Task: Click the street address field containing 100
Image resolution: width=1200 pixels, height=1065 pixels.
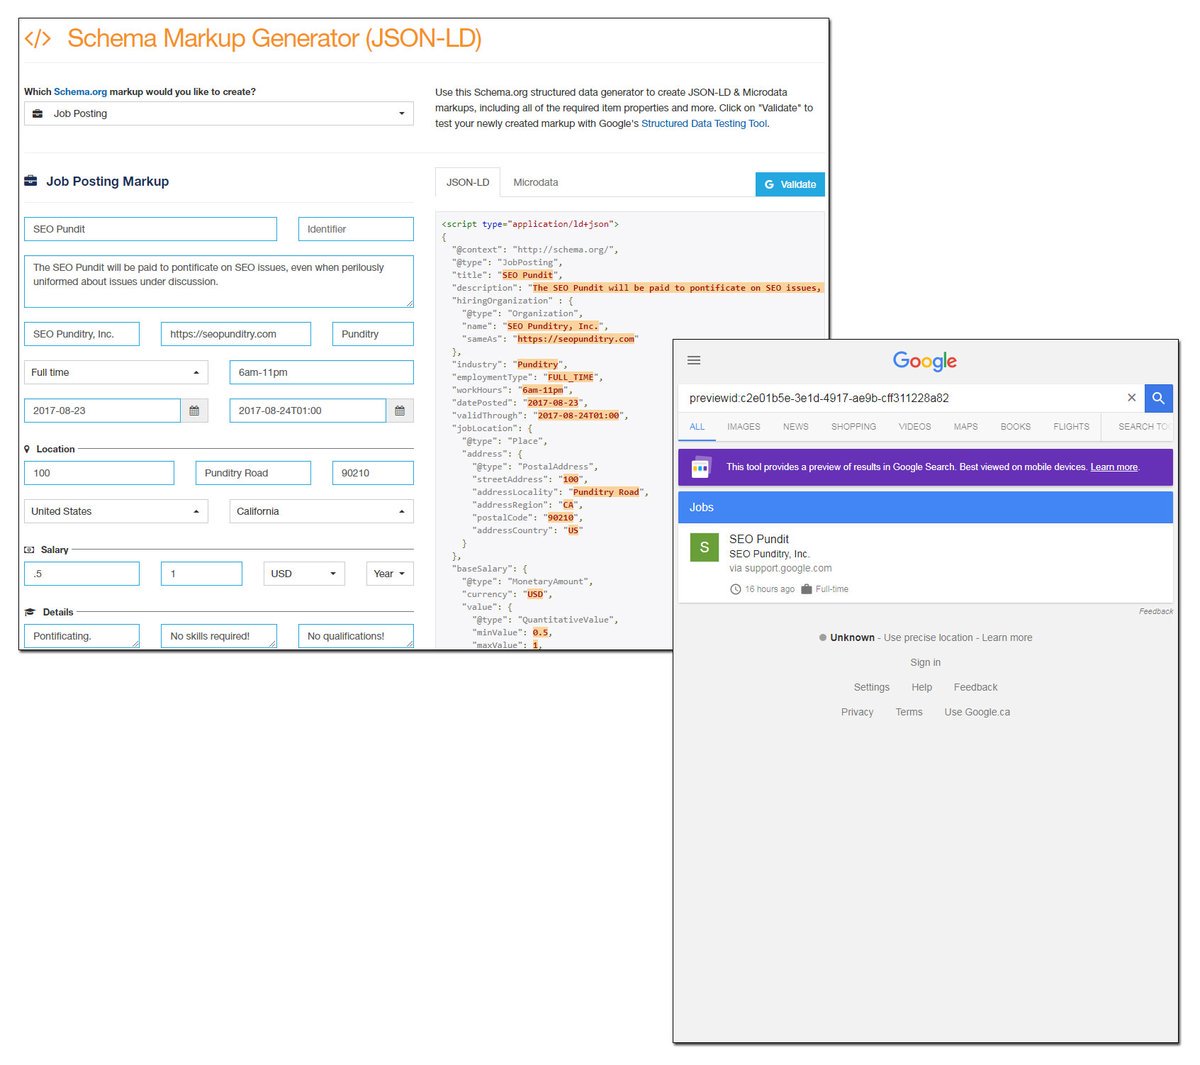Action: (x=99, y=473)
